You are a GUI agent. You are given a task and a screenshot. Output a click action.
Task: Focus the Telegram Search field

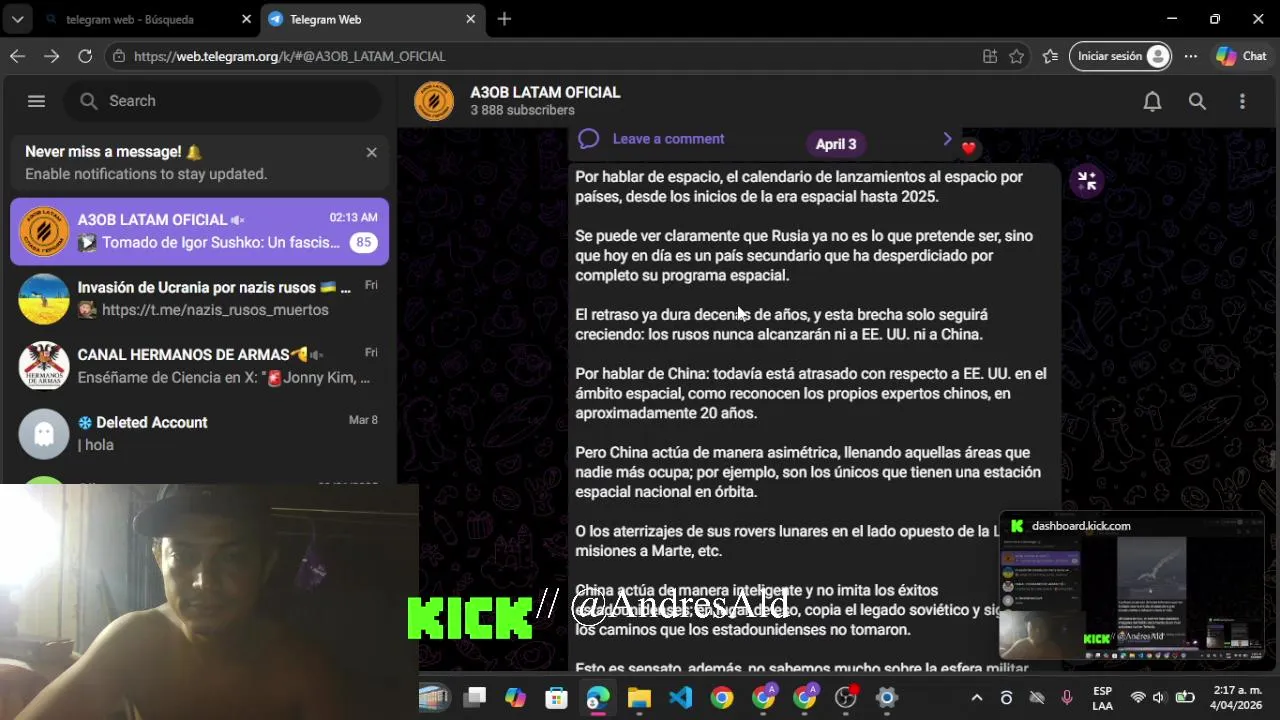coord(224,101)
